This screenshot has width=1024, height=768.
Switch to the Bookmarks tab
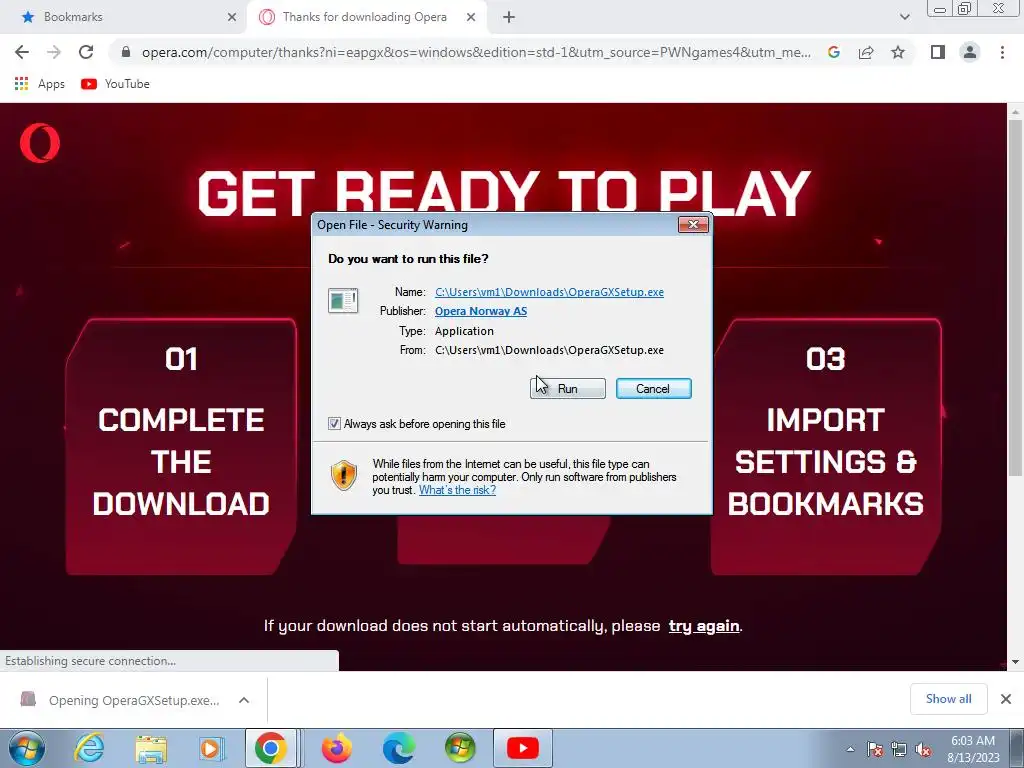point(124,17)
